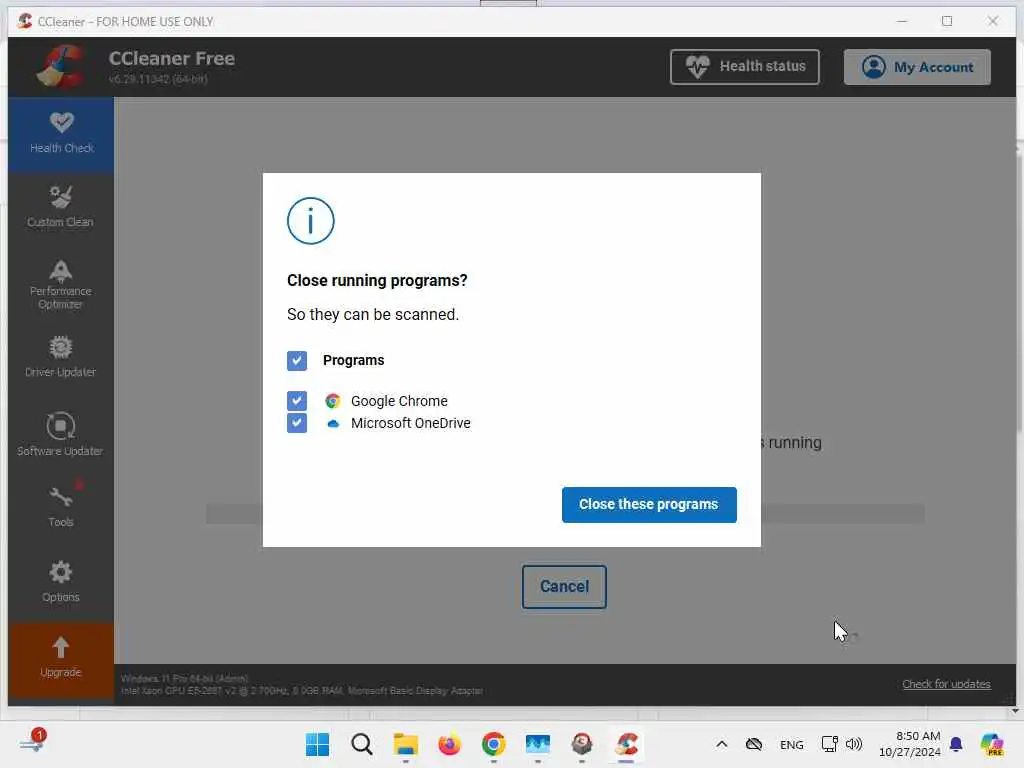Image resolution: width=1024 pixels, height=768 pixels.
Task: Open the widgets icon with red badge
Action: pos(33,742)
